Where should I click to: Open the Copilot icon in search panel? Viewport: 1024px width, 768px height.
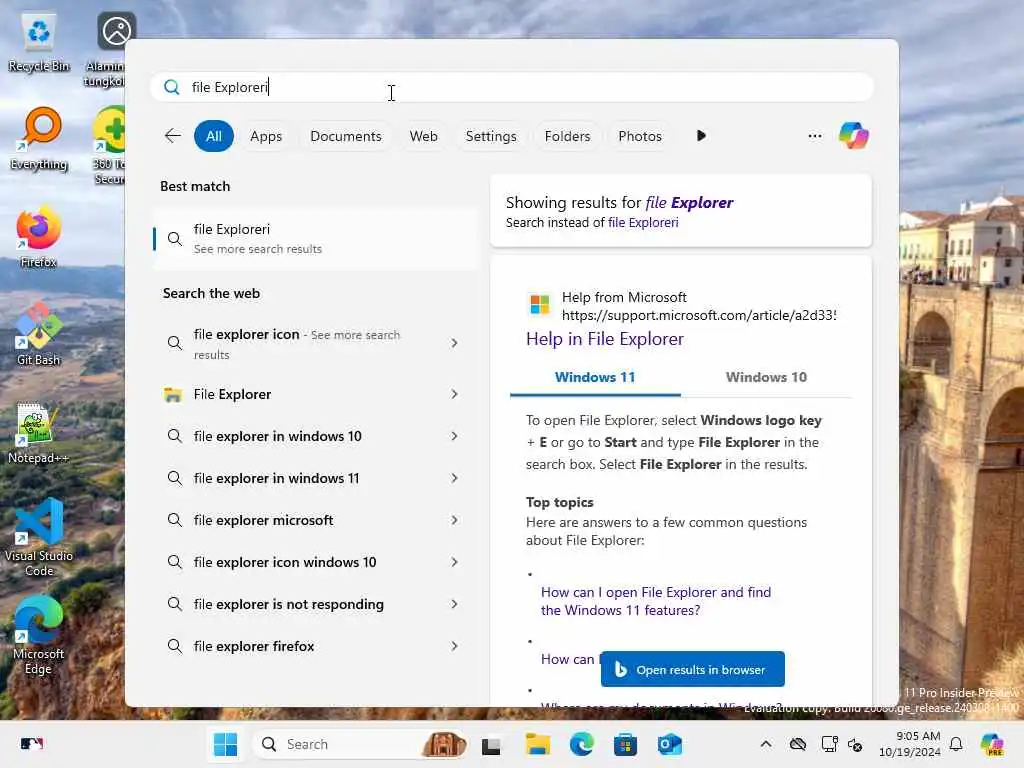click(854, 136)
